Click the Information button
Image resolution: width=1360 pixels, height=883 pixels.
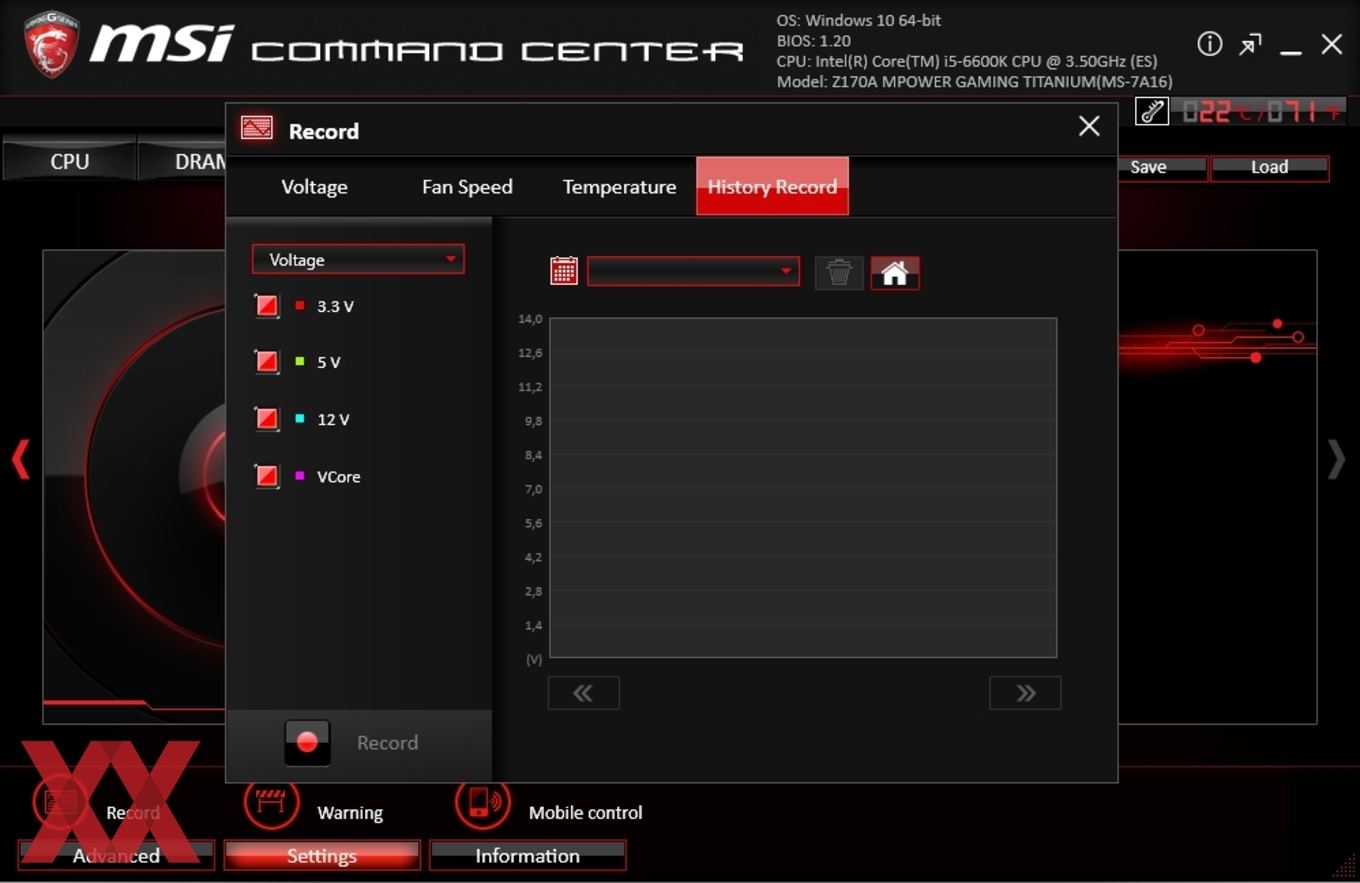527,855
